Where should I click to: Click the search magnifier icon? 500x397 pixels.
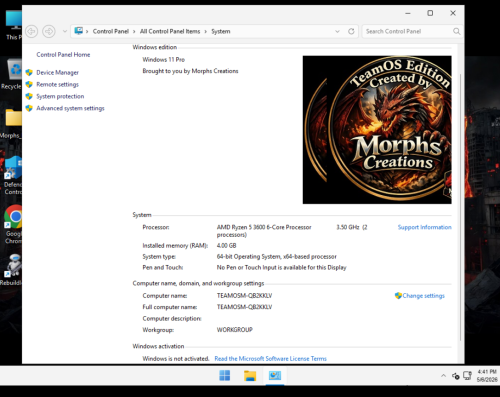pos(456,31)
